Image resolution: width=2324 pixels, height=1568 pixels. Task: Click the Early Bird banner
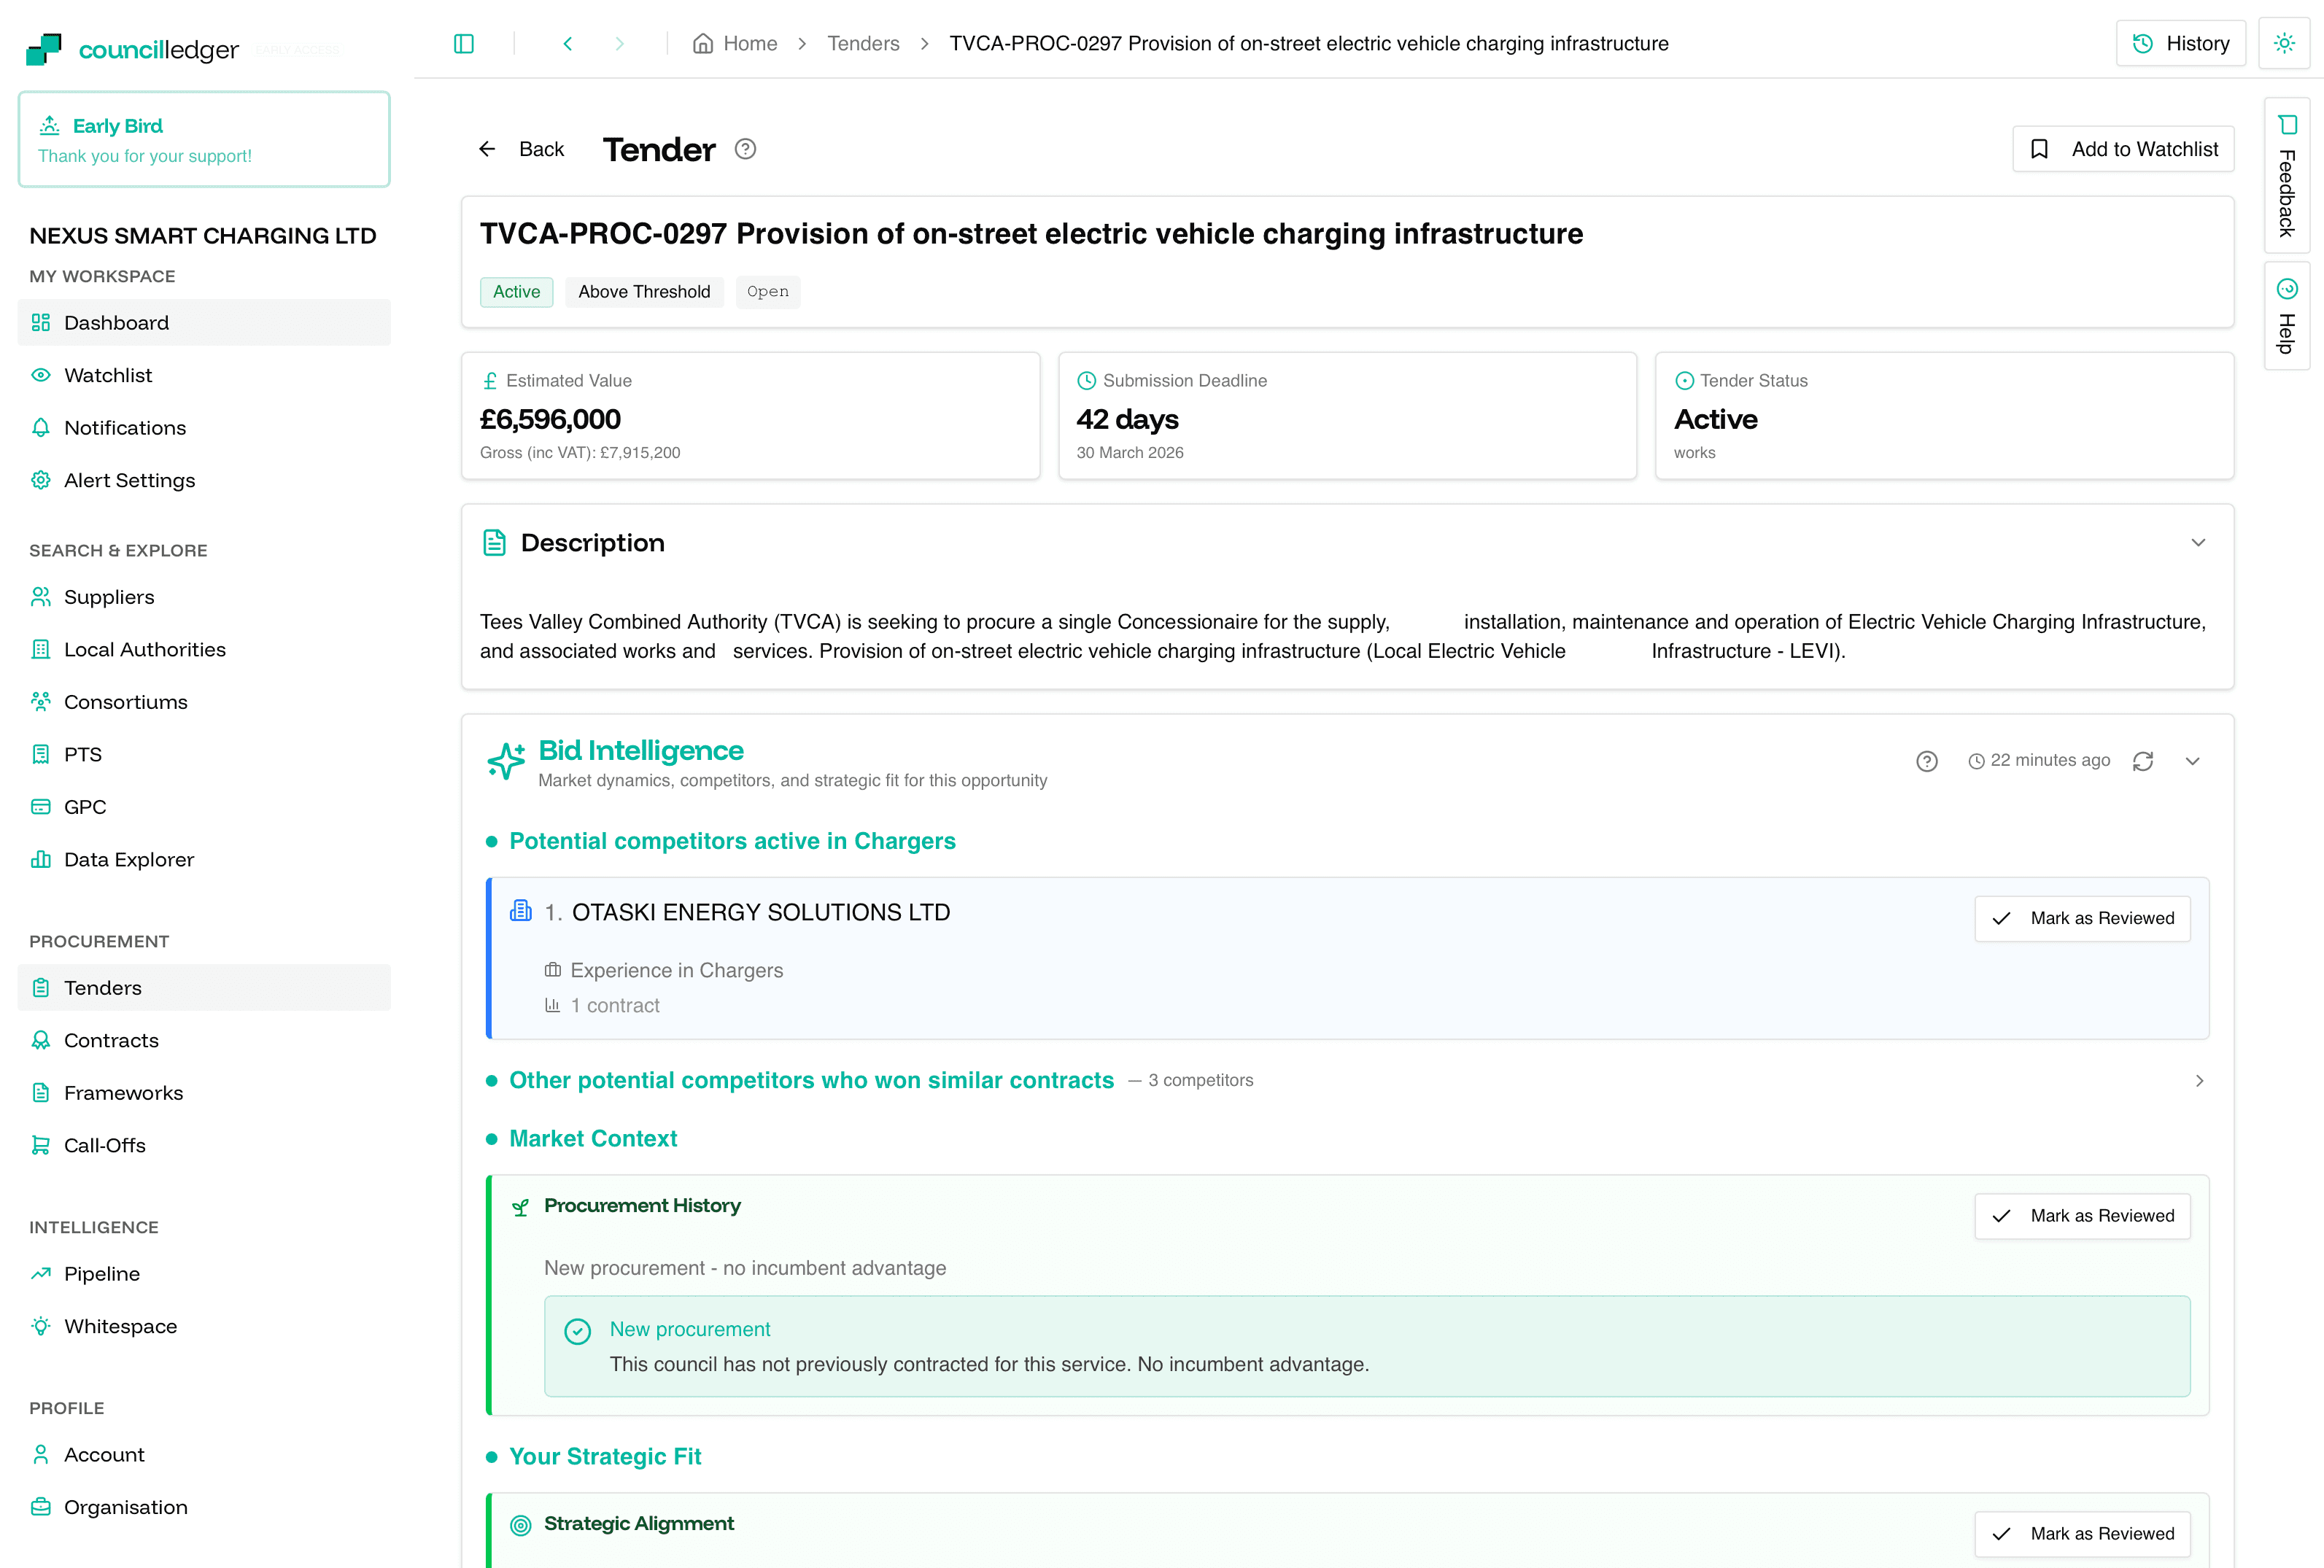[204, 139]
